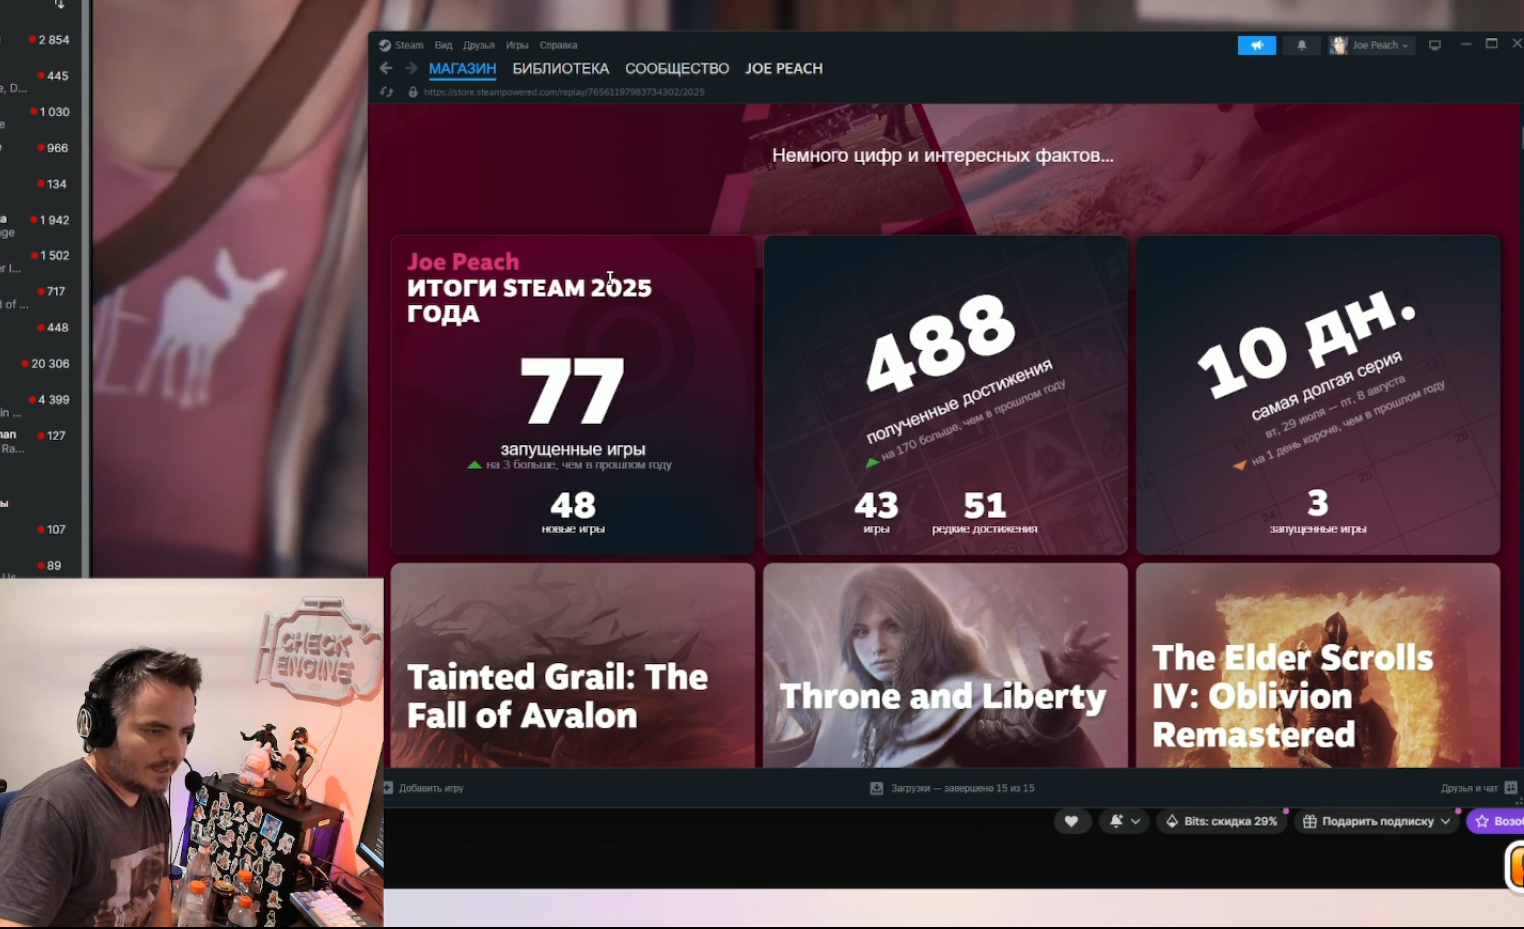
Task: Click the padlock icon beside the URL
Action: [413, 92]
